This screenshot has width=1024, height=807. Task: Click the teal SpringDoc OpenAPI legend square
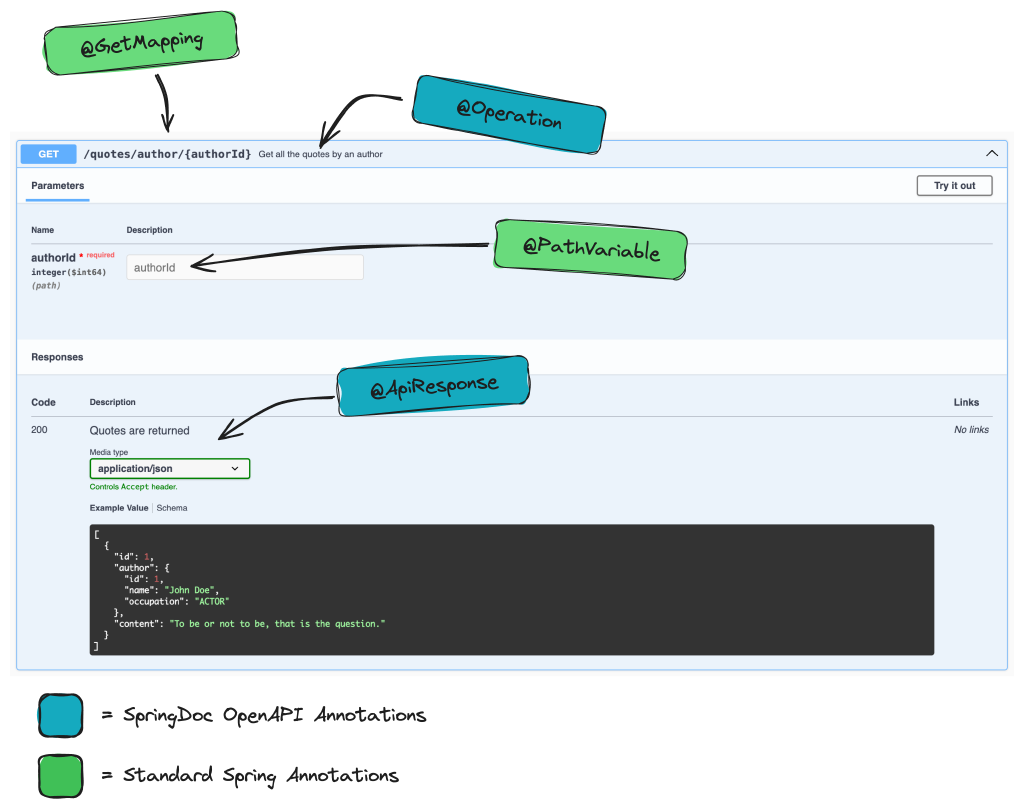pos(60,715)
